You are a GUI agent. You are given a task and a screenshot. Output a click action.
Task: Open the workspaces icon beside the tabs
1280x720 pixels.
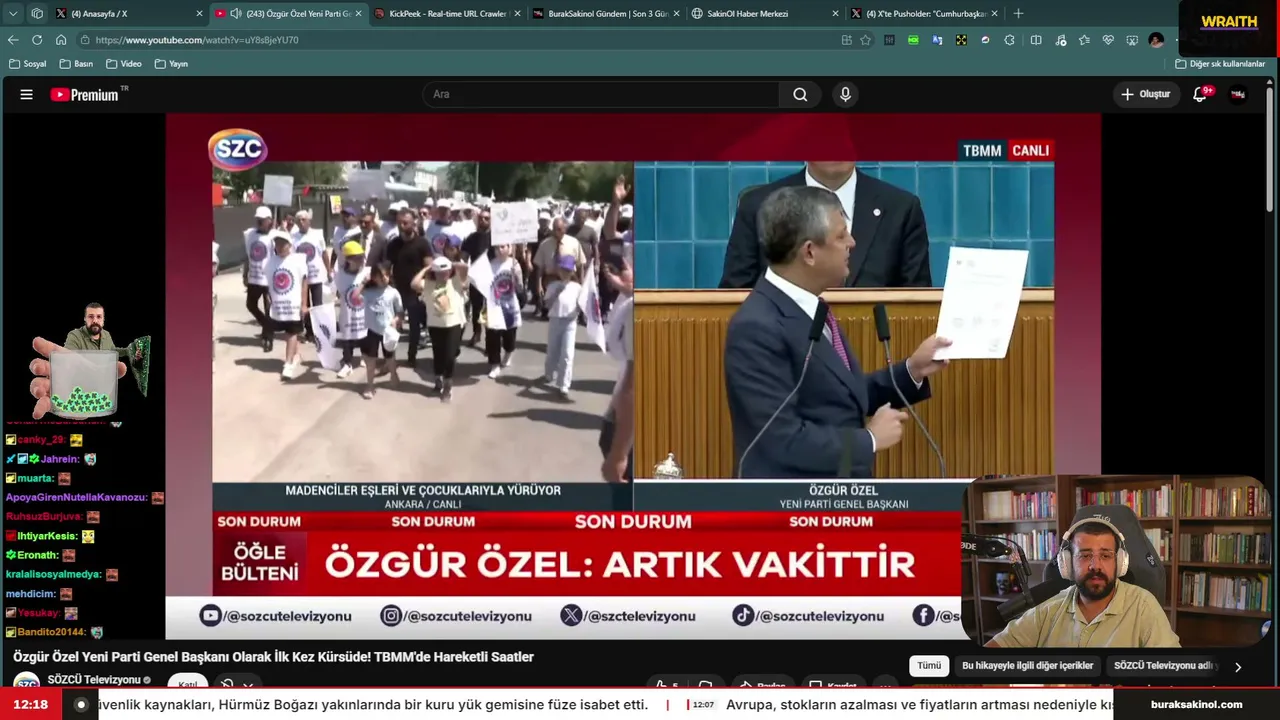37,14
